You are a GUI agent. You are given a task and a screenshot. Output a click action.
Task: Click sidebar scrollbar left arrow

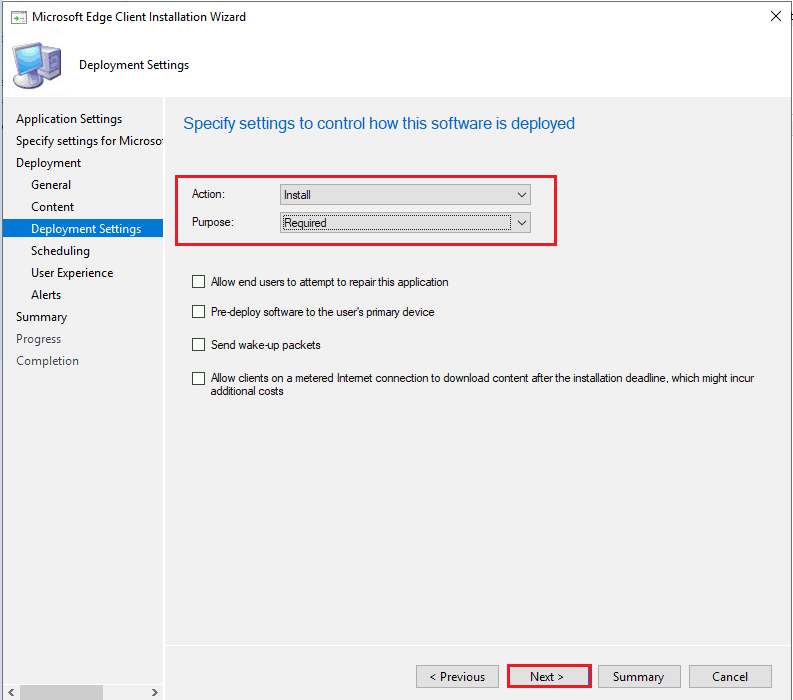11,692
